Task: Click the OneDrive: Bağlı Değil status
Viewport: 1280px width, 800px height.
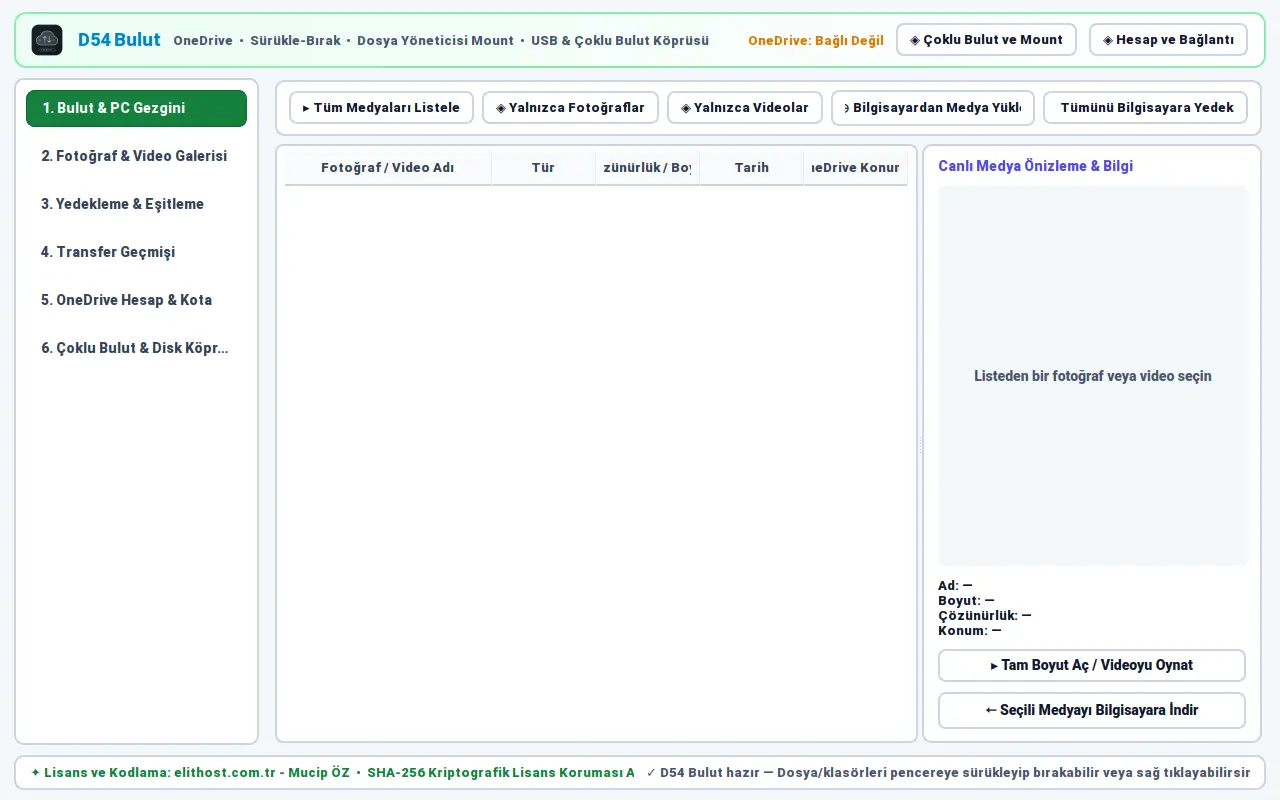Action: point(816,41)
